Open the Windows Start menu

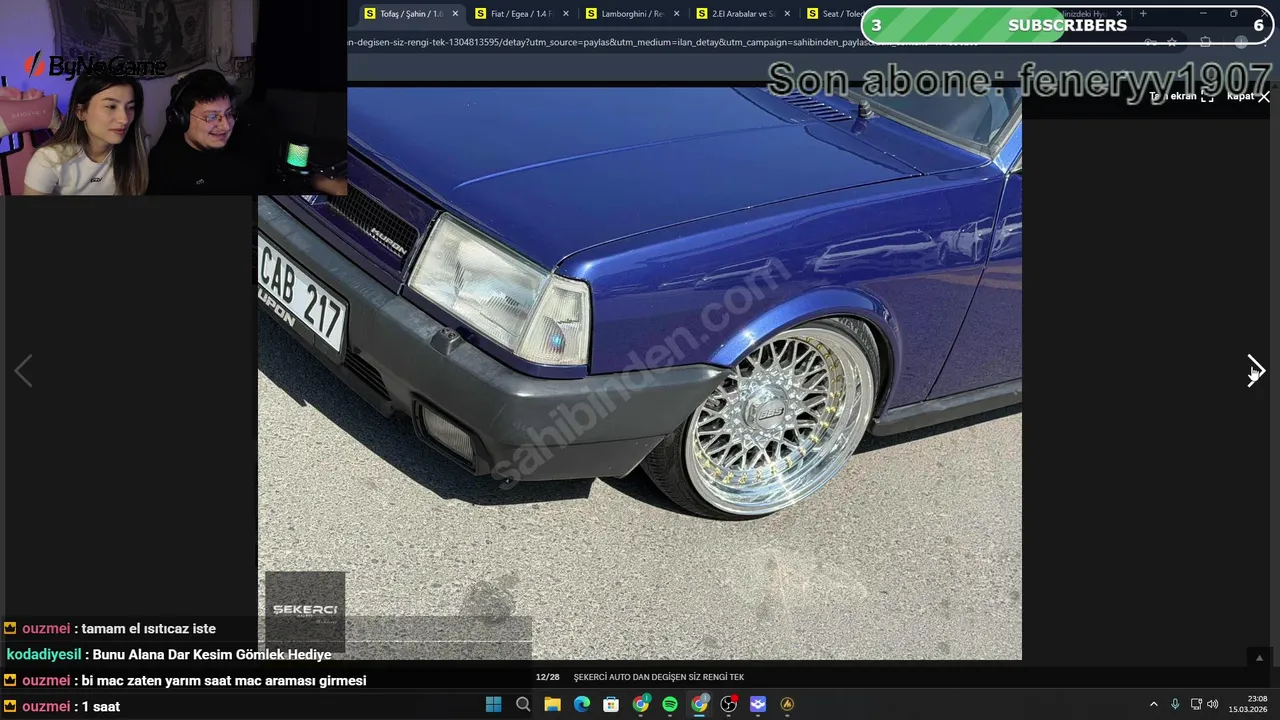493,704
